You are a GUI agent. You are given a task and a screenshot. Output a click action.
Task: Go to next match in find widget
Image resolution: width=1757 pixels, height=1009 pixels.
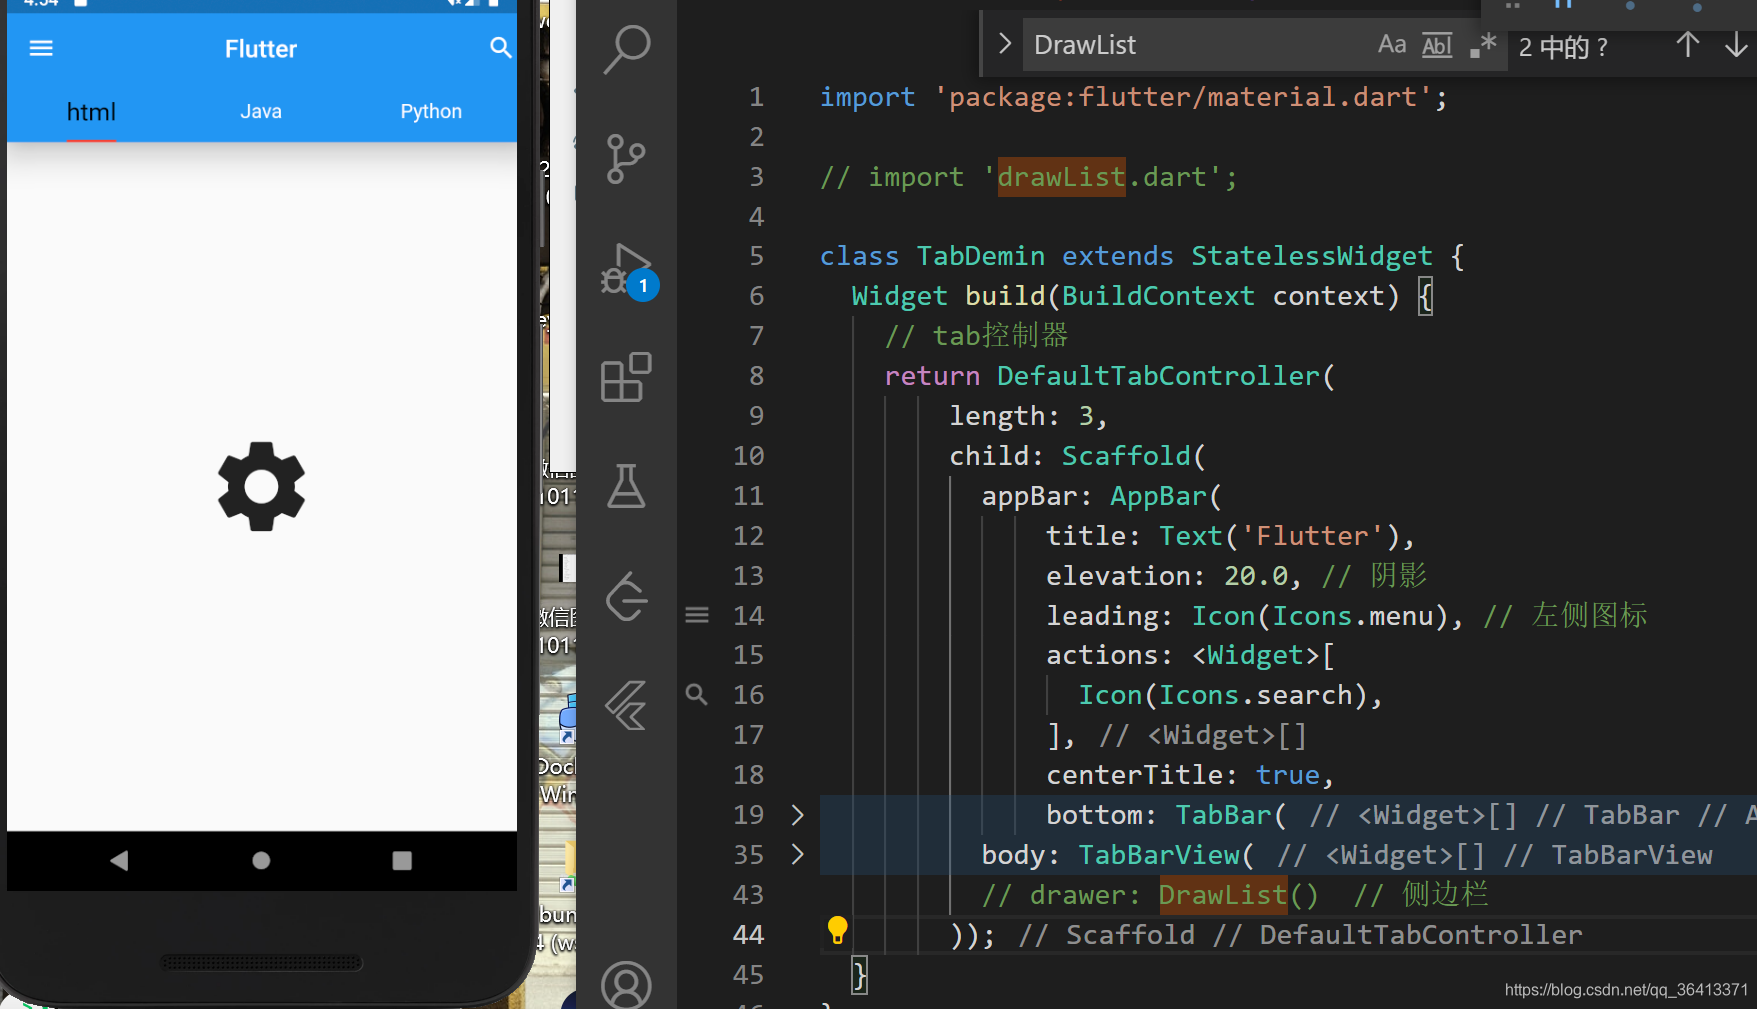click(1737, 45)
